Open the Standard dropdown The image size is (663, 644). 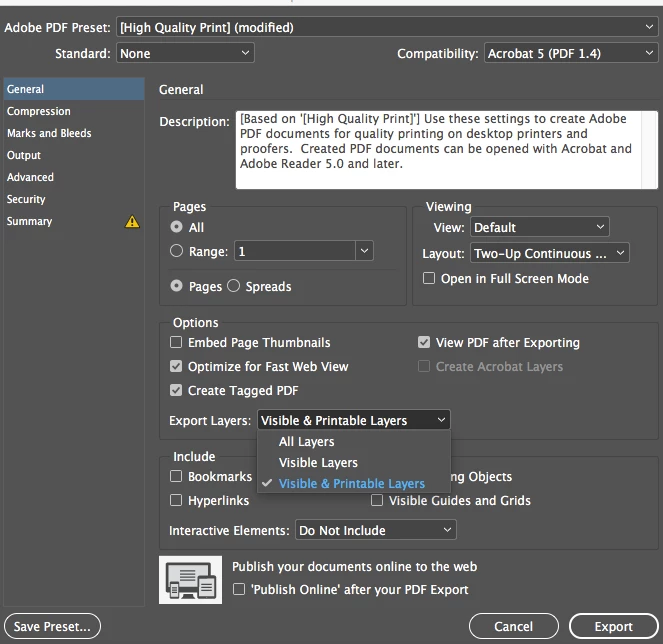point(185,53)
